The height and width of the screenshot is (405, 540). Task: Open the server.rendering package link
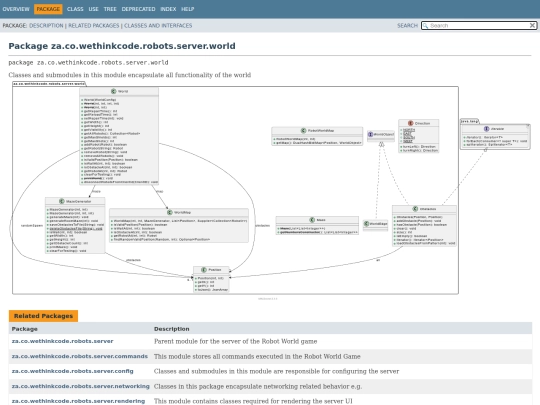click(78, 401)
